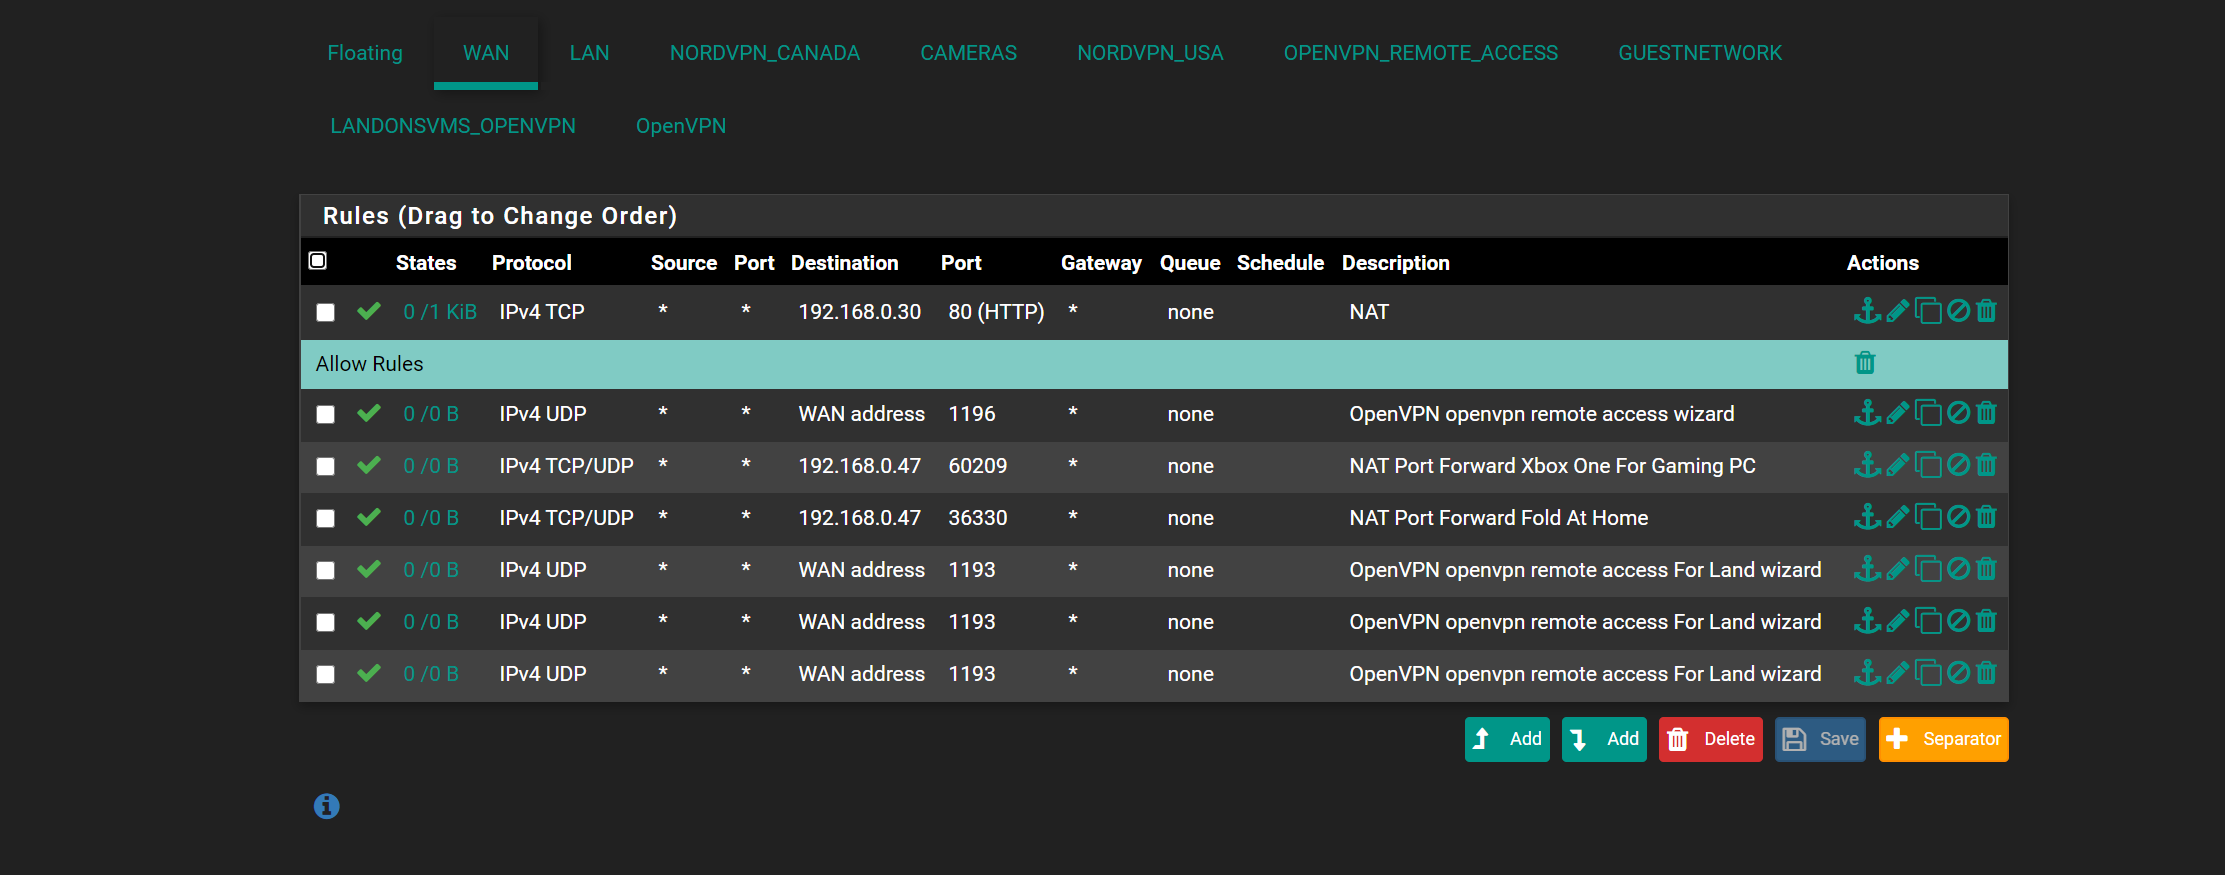Click the 'NAT Port Forward Fold At Home' description
Viewport: 2225px width, 875px height.
(x=1498, y=518)
